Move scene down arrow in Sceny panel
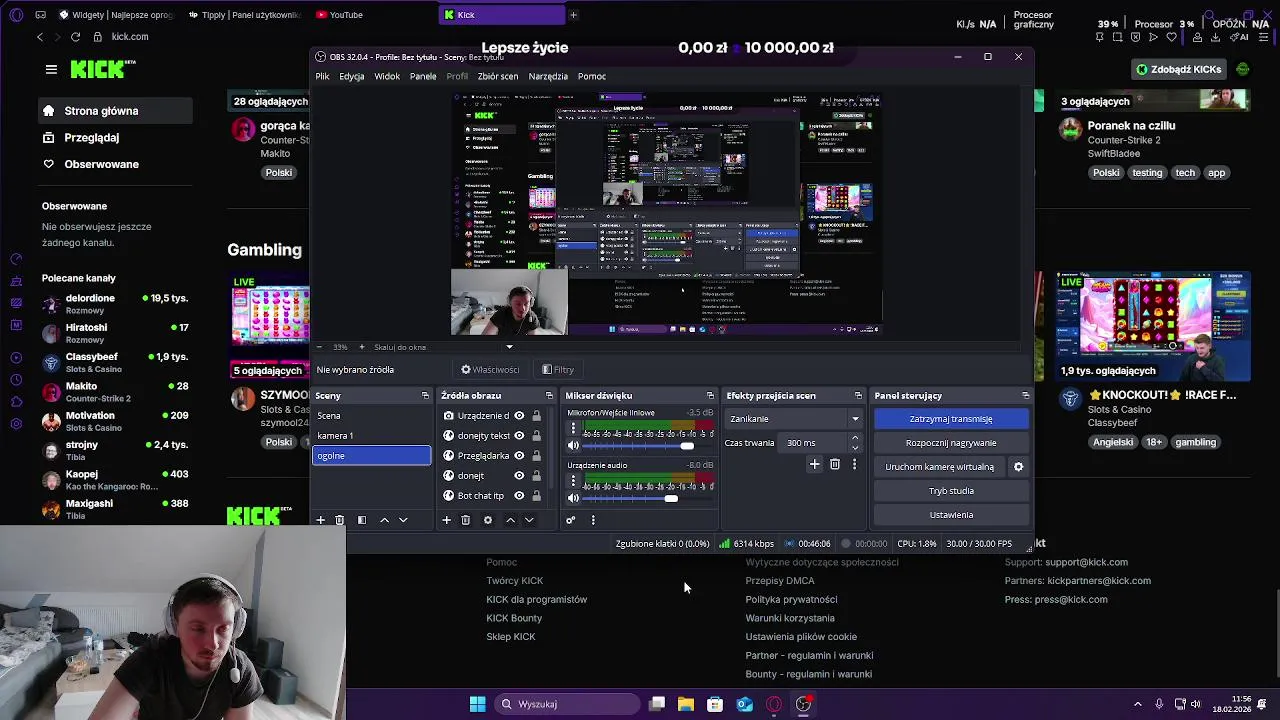Viewport: 1280px width, 720px height. 403,520
